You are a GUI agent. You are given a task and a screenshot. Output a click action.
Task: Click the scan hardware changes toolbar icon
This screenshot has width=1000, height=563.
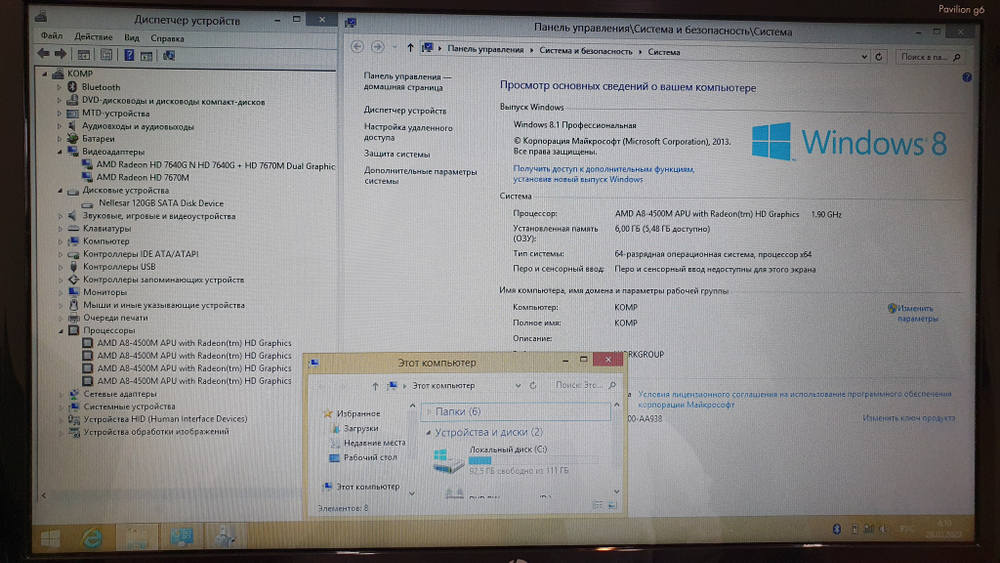(169, 56)
